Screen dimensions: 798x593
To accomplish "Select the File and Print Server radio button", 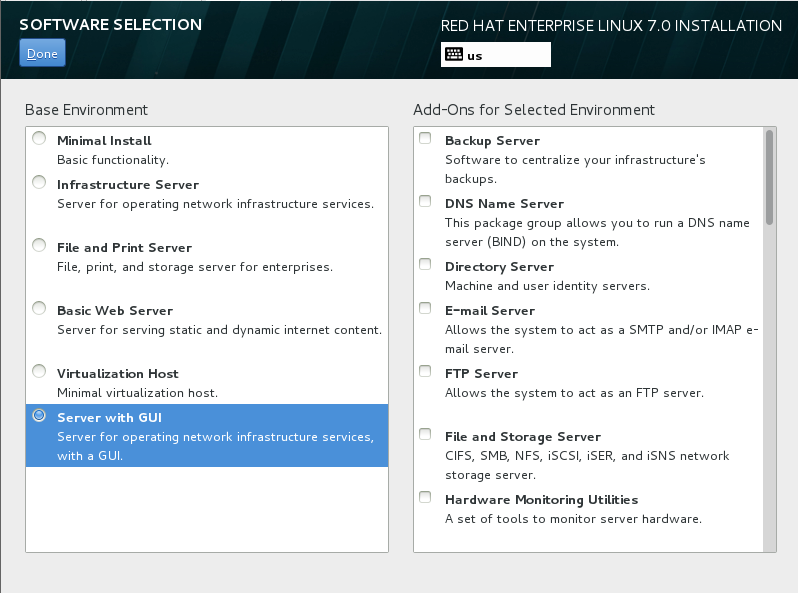I will [39, 245].
